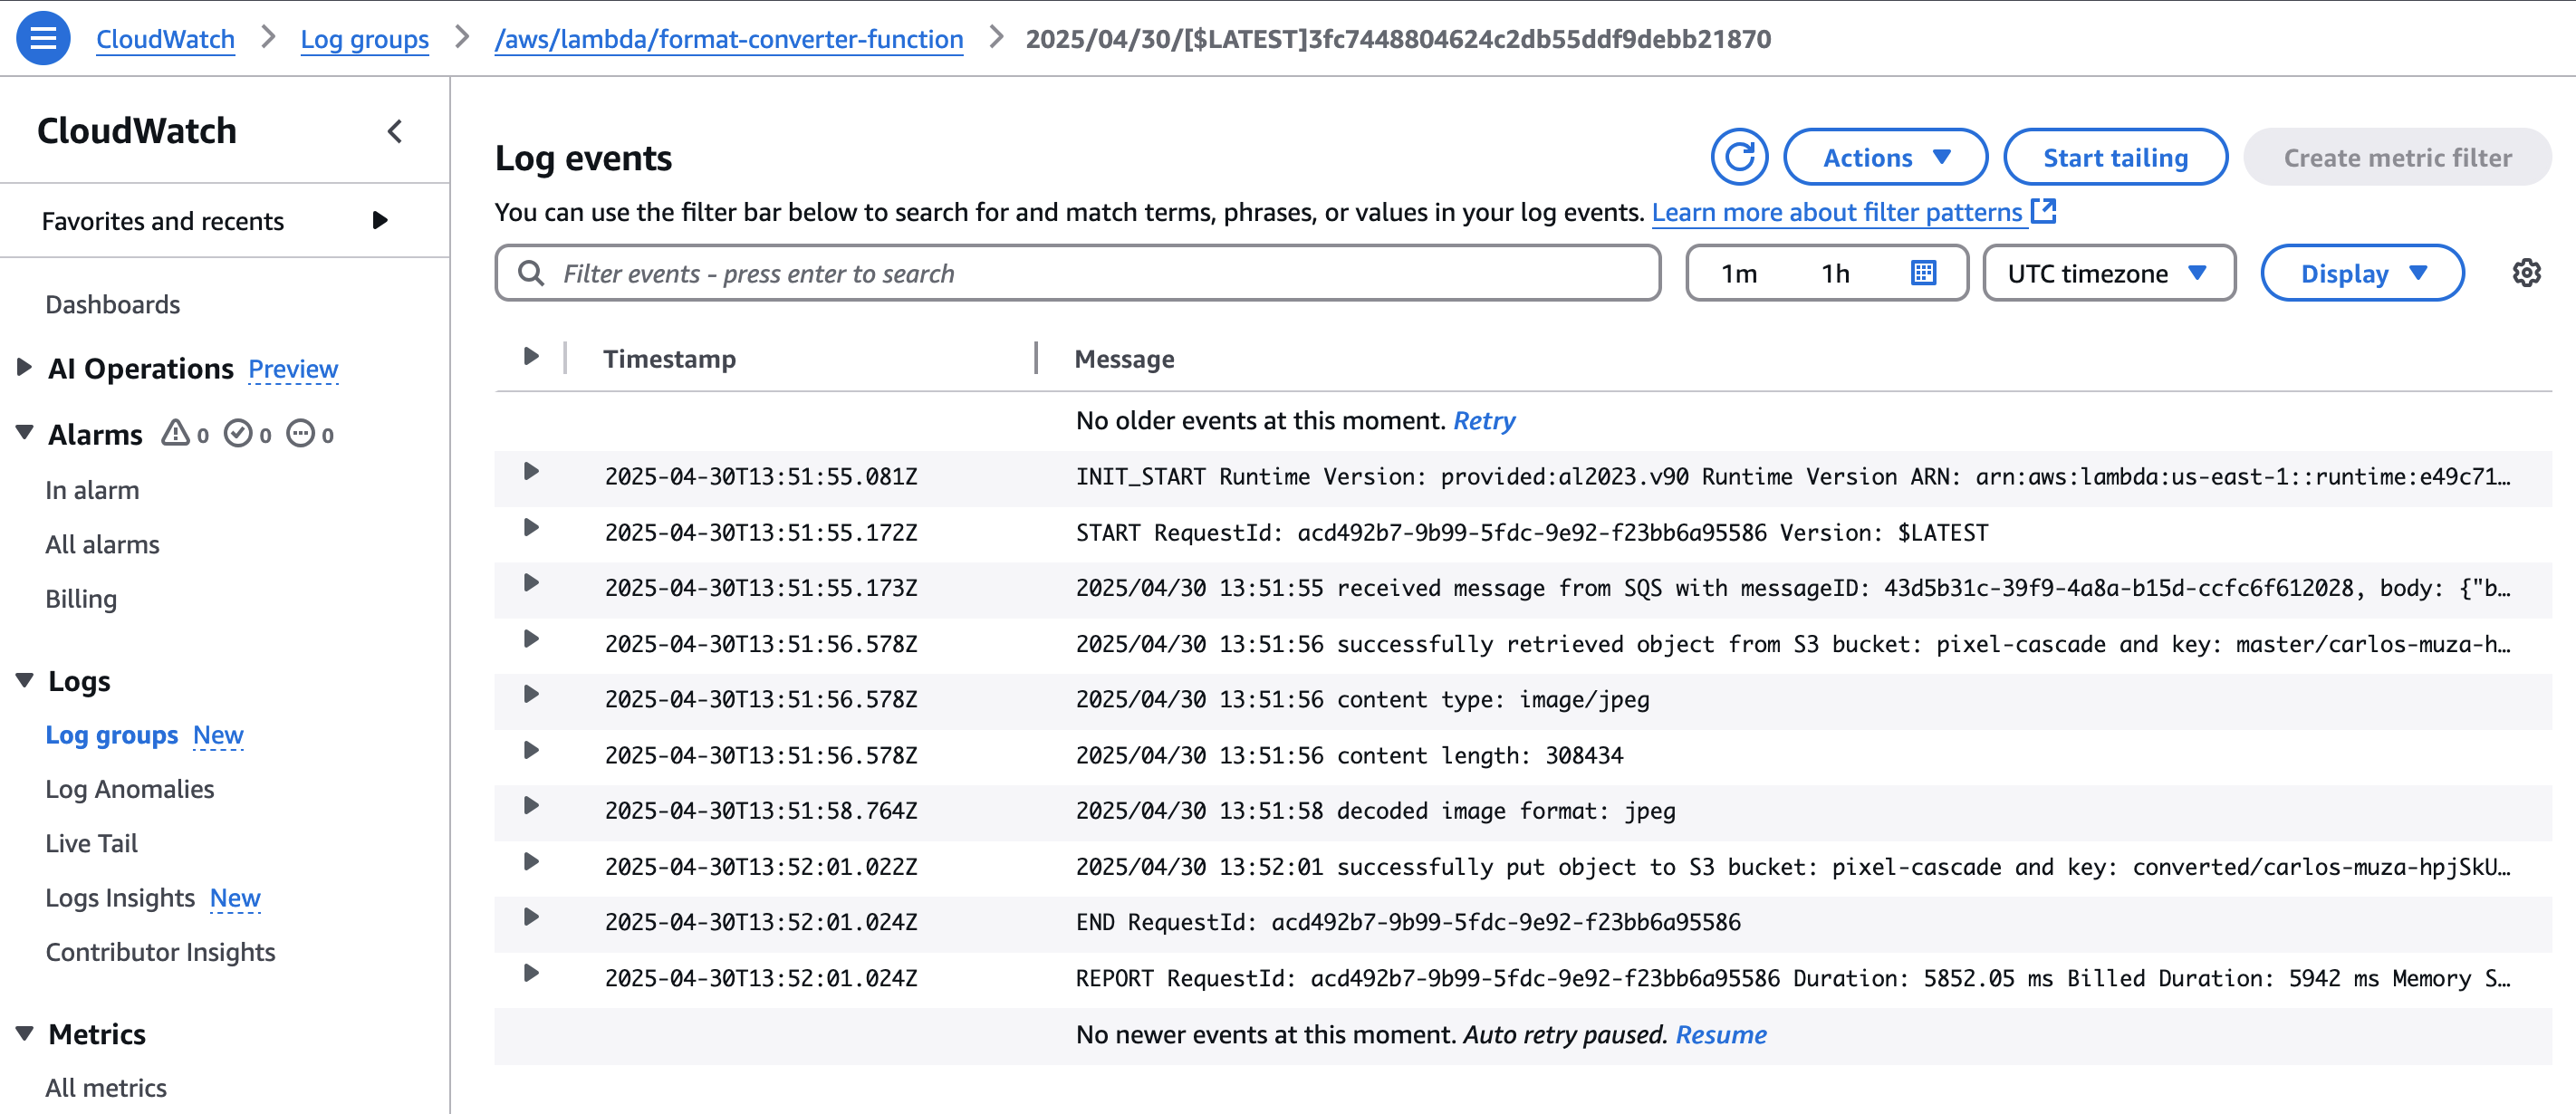Click the external link icon beside filter patterns
Screen dimensions: 2576x1114
click(2044, 211)
